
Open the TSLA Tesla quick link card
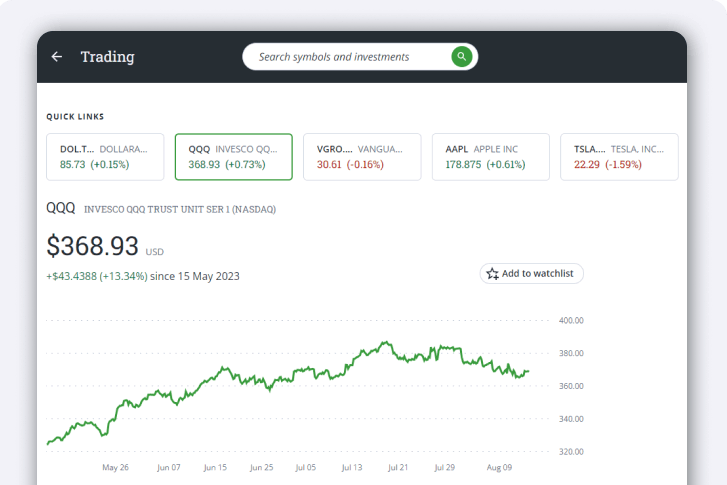(x=618, y=157)
